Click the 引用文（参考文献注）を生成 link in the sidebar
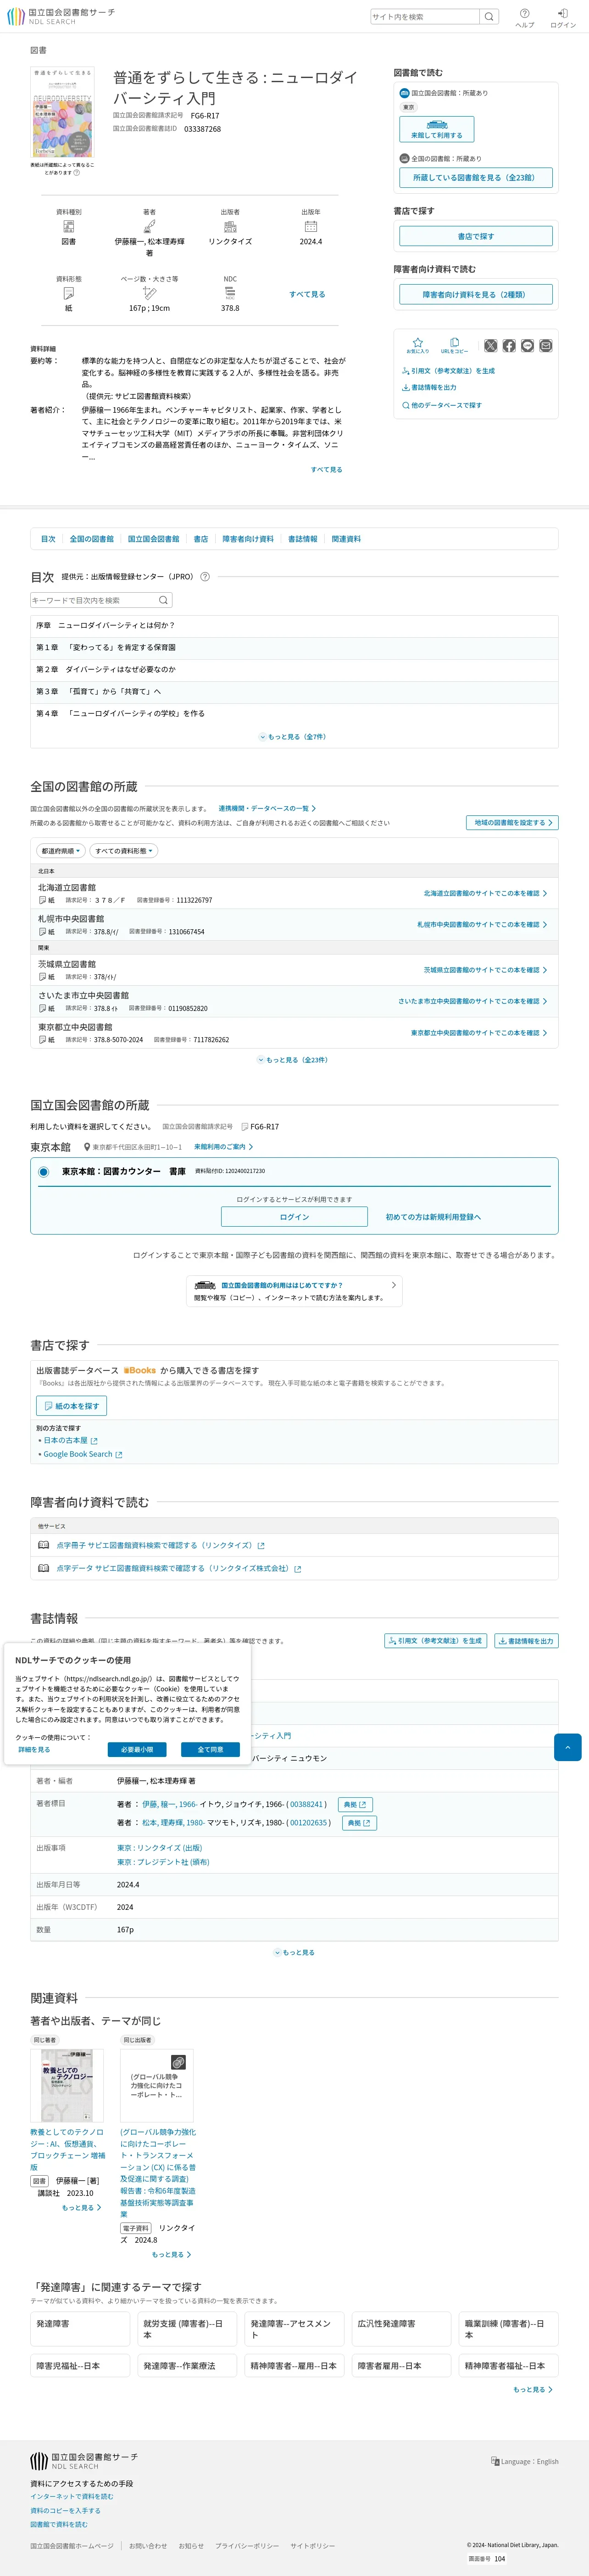 [448, 371]
